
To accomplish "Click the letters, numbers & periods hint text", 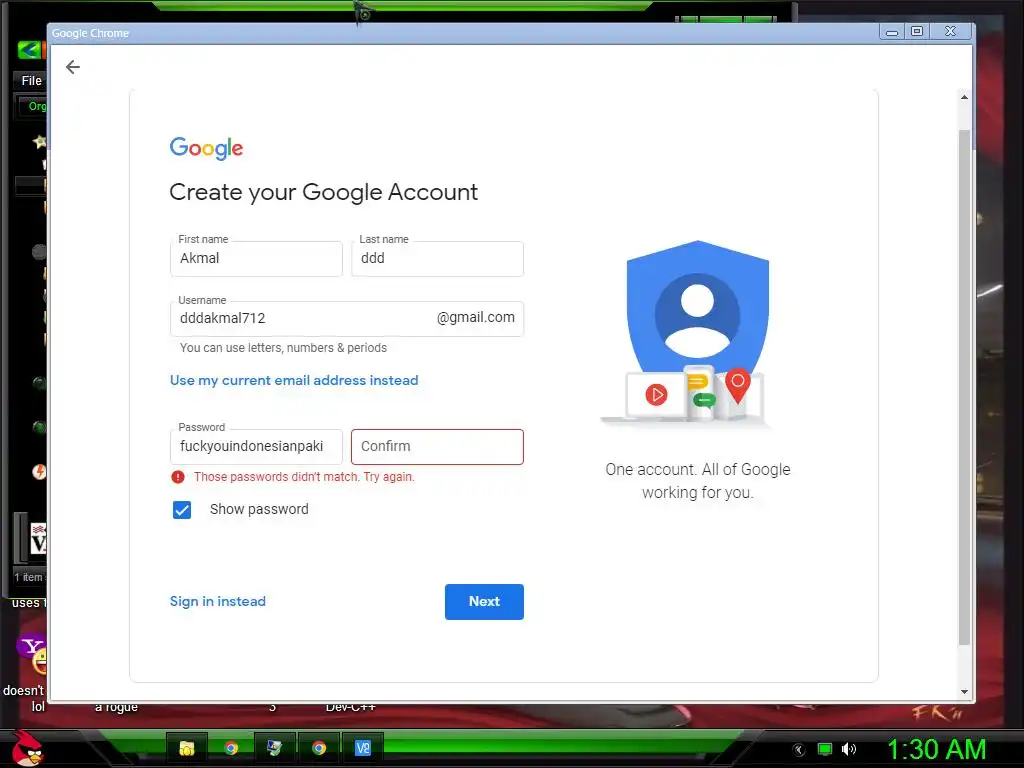I will pos(283,347).
